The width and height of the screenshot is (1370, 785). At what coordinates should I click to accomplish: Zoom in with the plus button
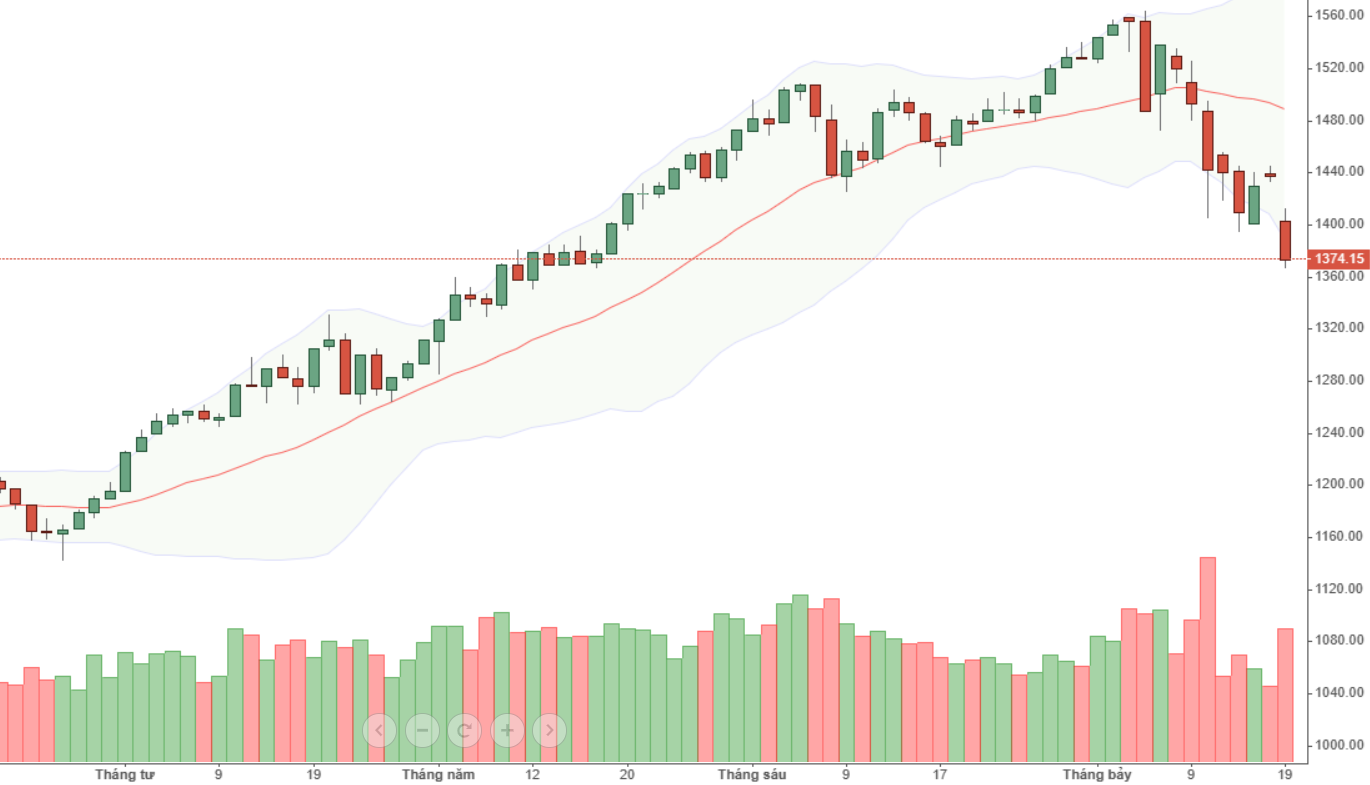point(507,730)
